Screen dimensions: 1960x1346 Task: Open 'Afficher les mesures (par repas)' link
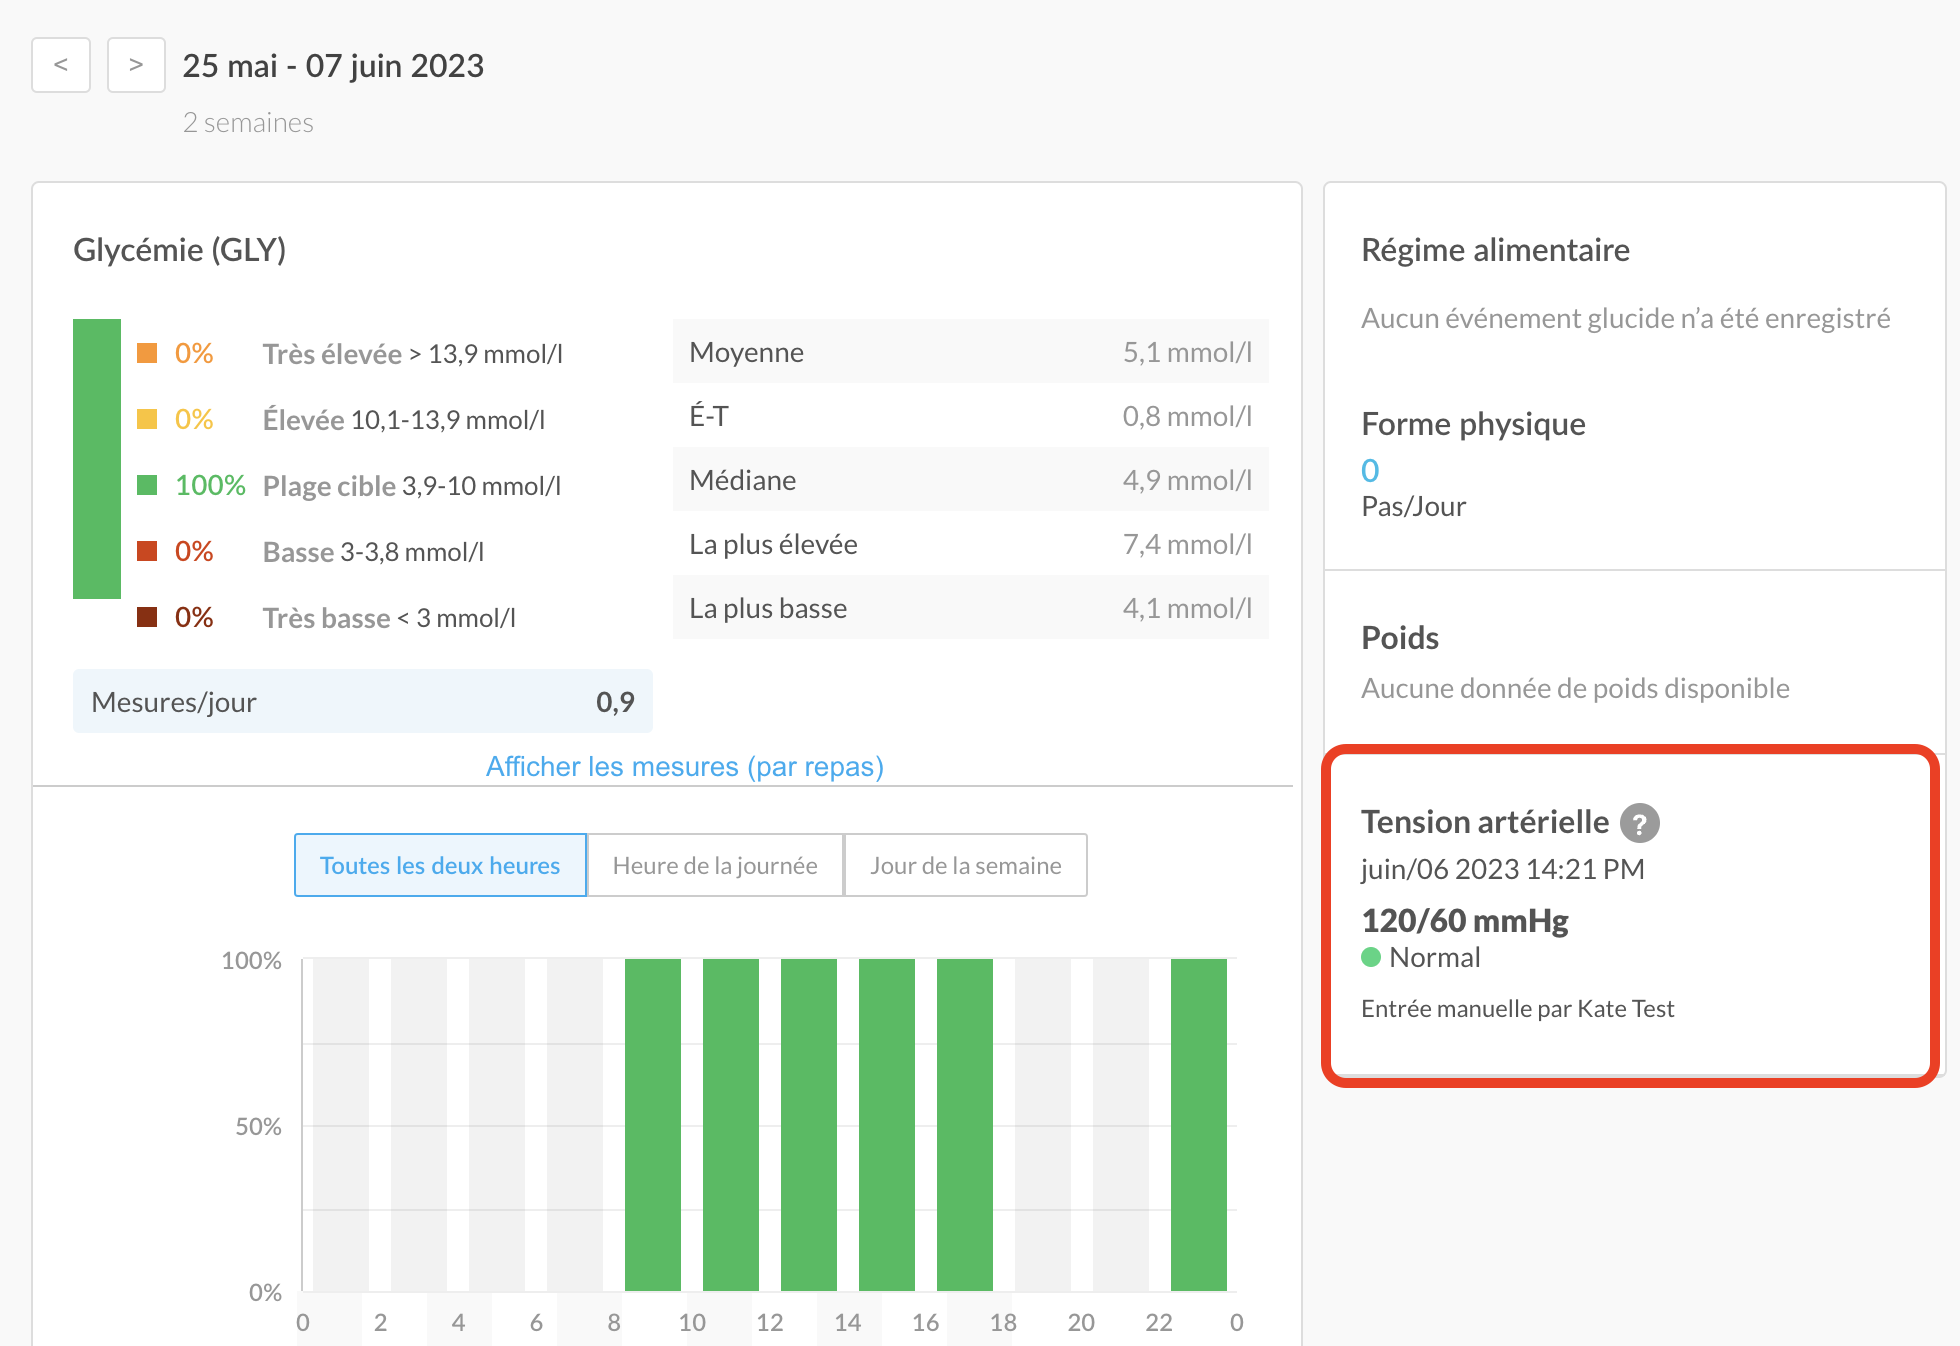coord(685,766)
